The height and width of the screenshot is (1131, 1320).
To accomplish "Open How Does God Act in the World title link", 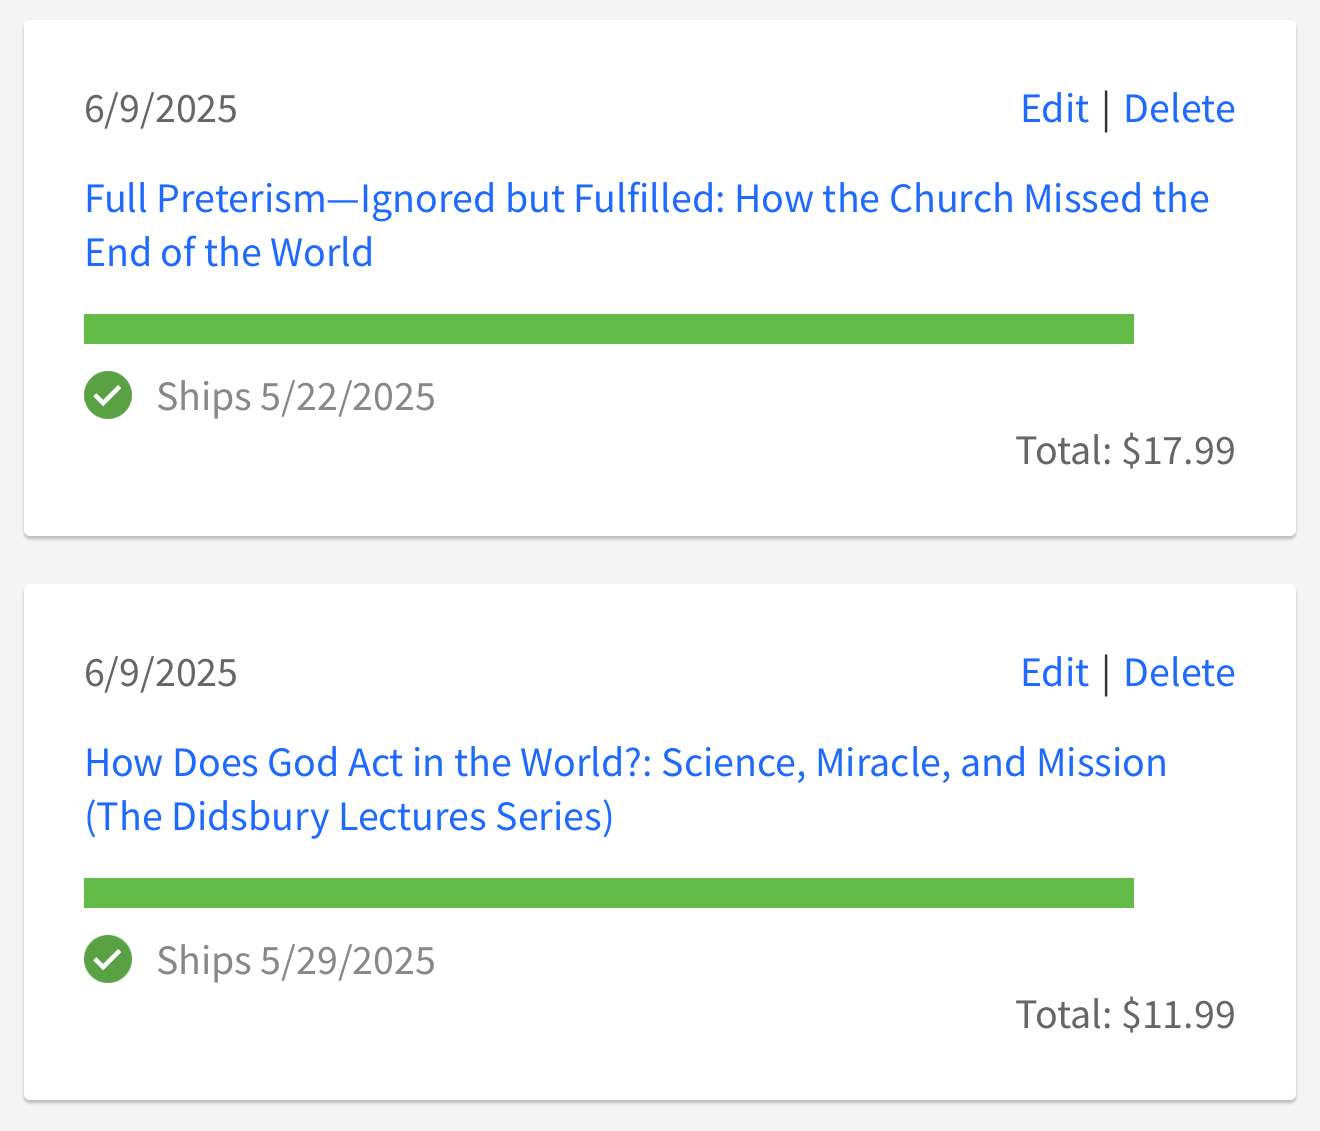I will [x=625, y=763].
